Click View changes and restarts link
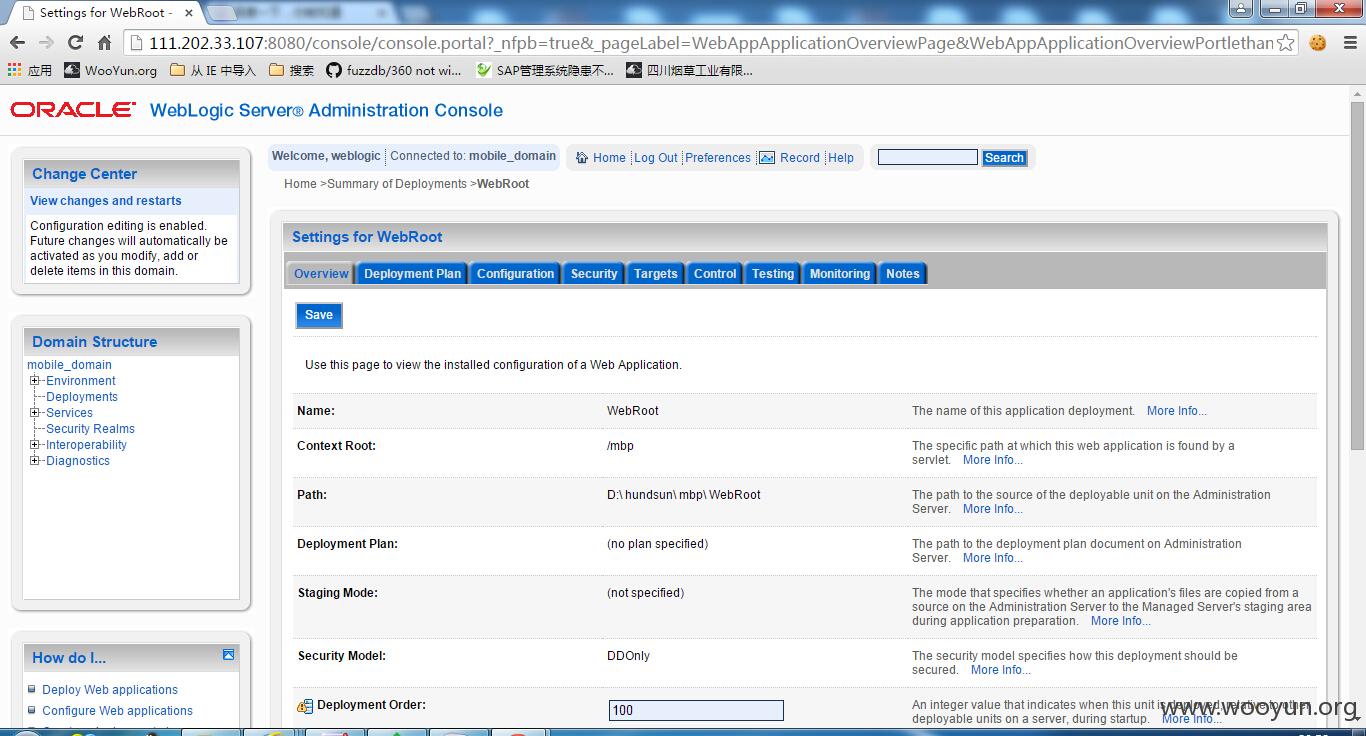 [x=106, y=201]
